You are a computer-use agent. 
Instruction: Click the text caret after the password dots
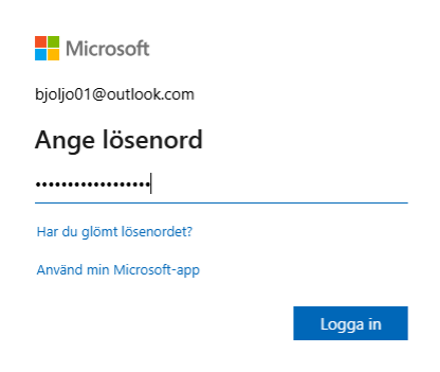coord(151,183)
